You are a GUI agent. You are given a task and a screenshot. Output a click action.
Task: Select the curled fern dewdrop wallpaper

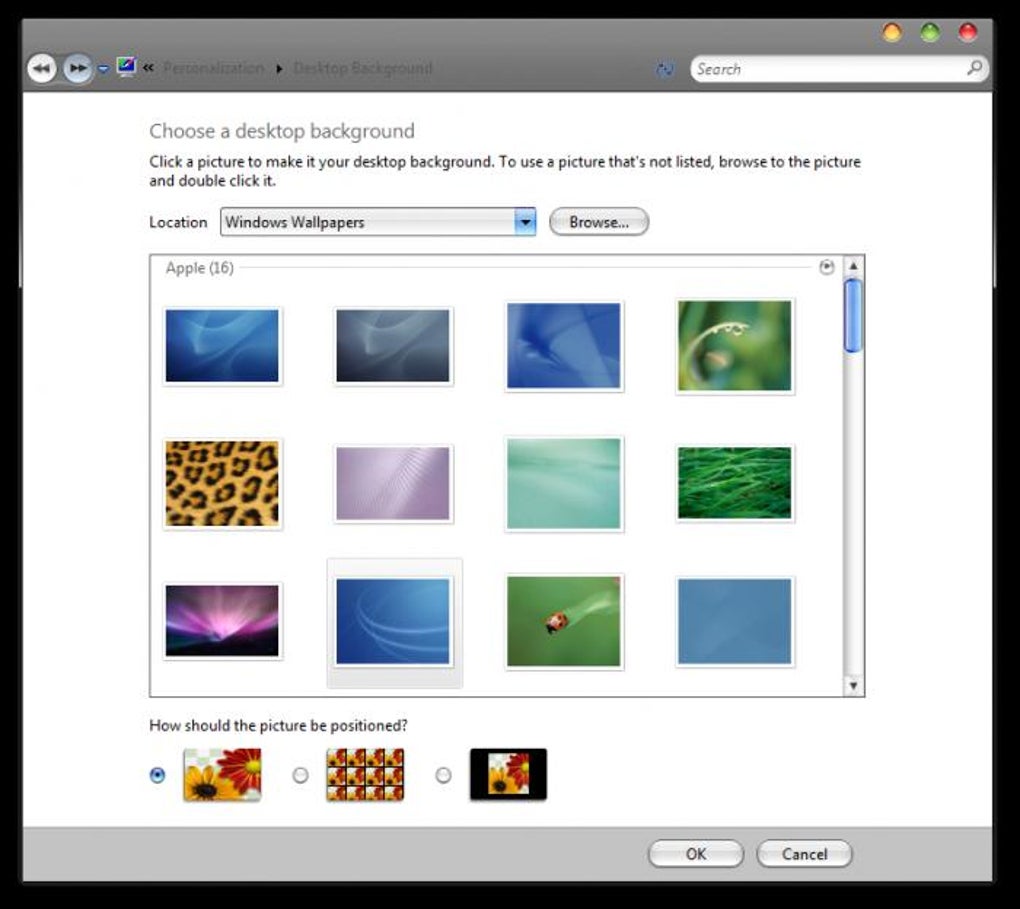(734, 346)
